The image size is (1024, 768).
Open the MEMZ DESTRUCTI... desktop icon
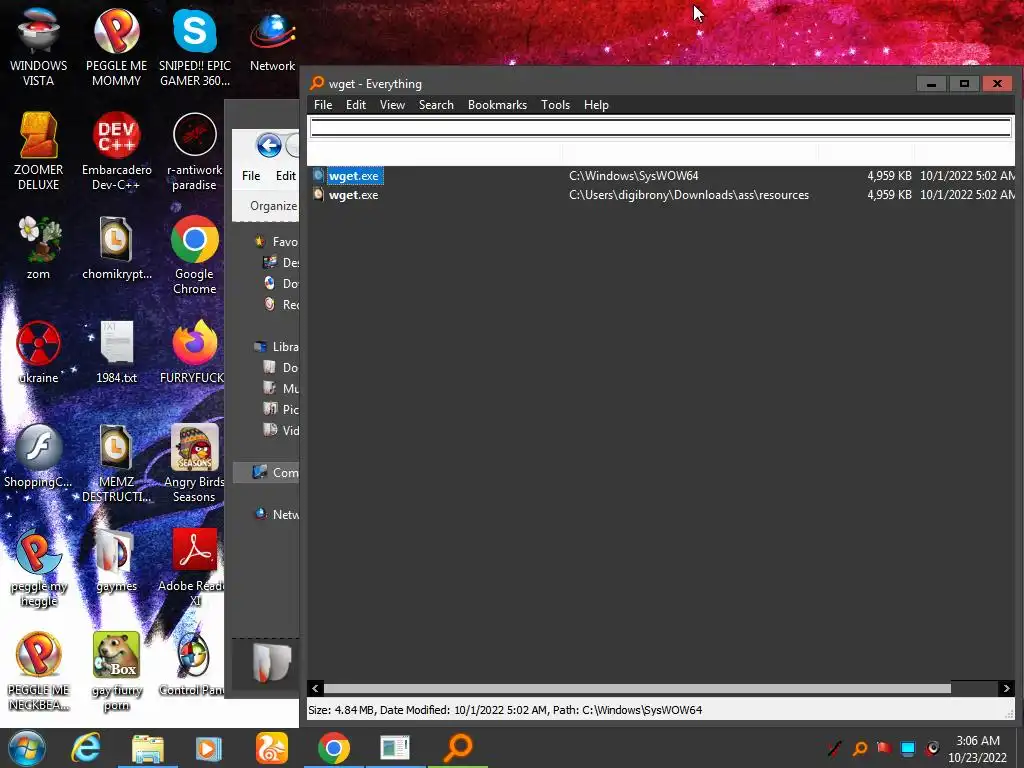116,462
